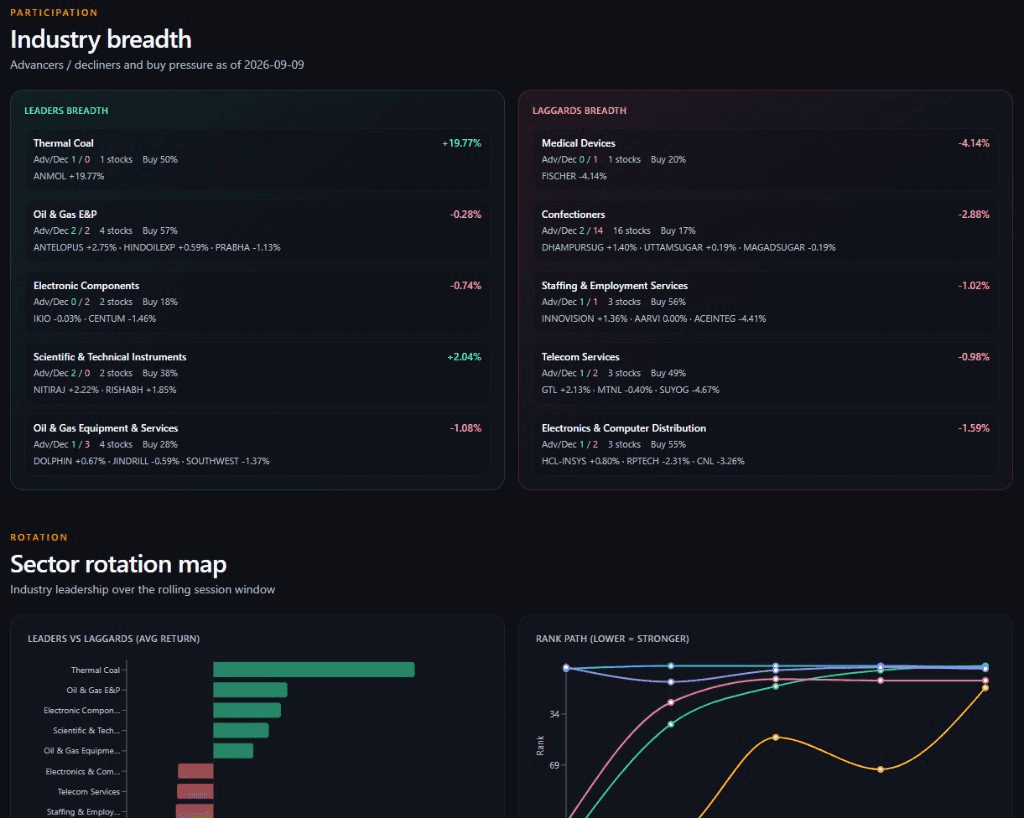
Task: Click the Oil & Gas E&P card title
Action: pos(65,214)
